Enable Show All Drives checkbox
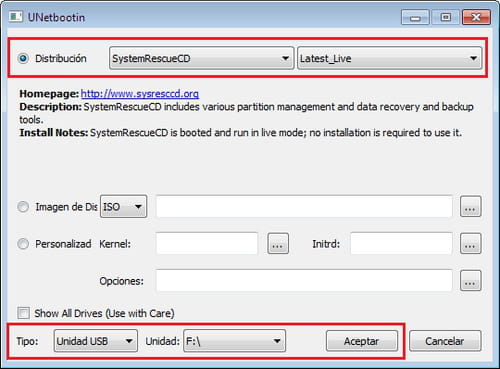This screenshot has height=369, width=500. click(x=23, y=313)
